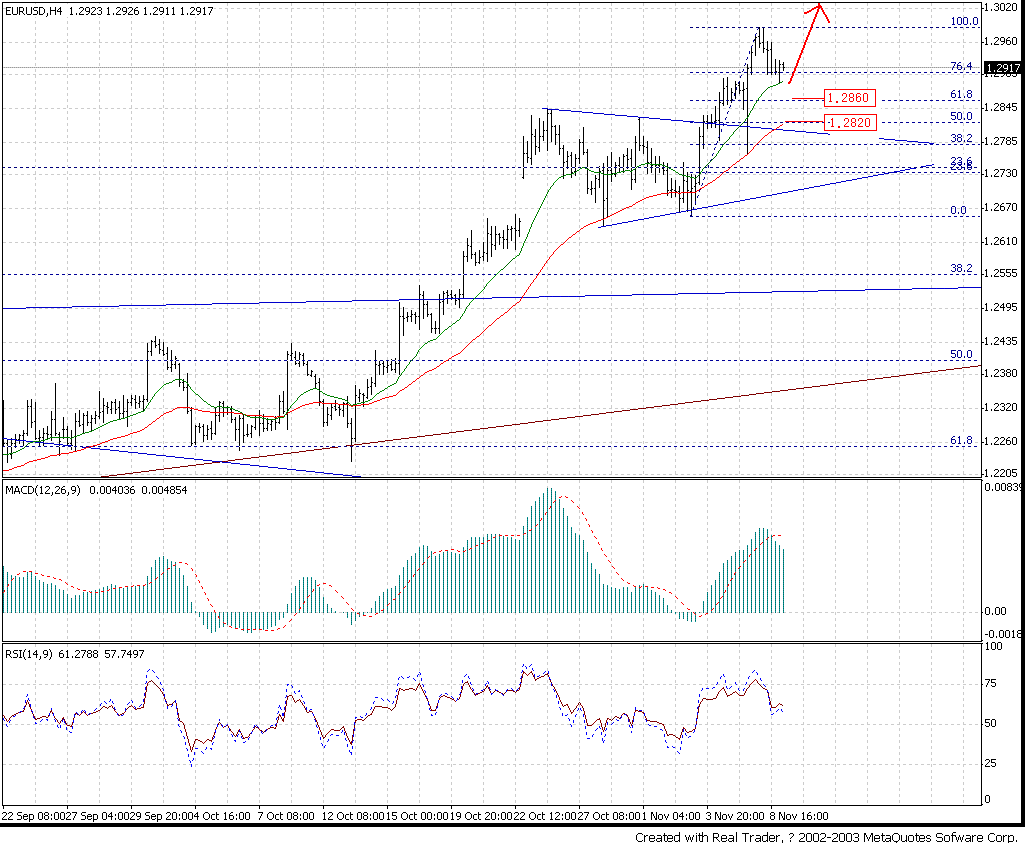Click the 1.2435 price axis value
Screen dimensions: 1025x843
1002,341
